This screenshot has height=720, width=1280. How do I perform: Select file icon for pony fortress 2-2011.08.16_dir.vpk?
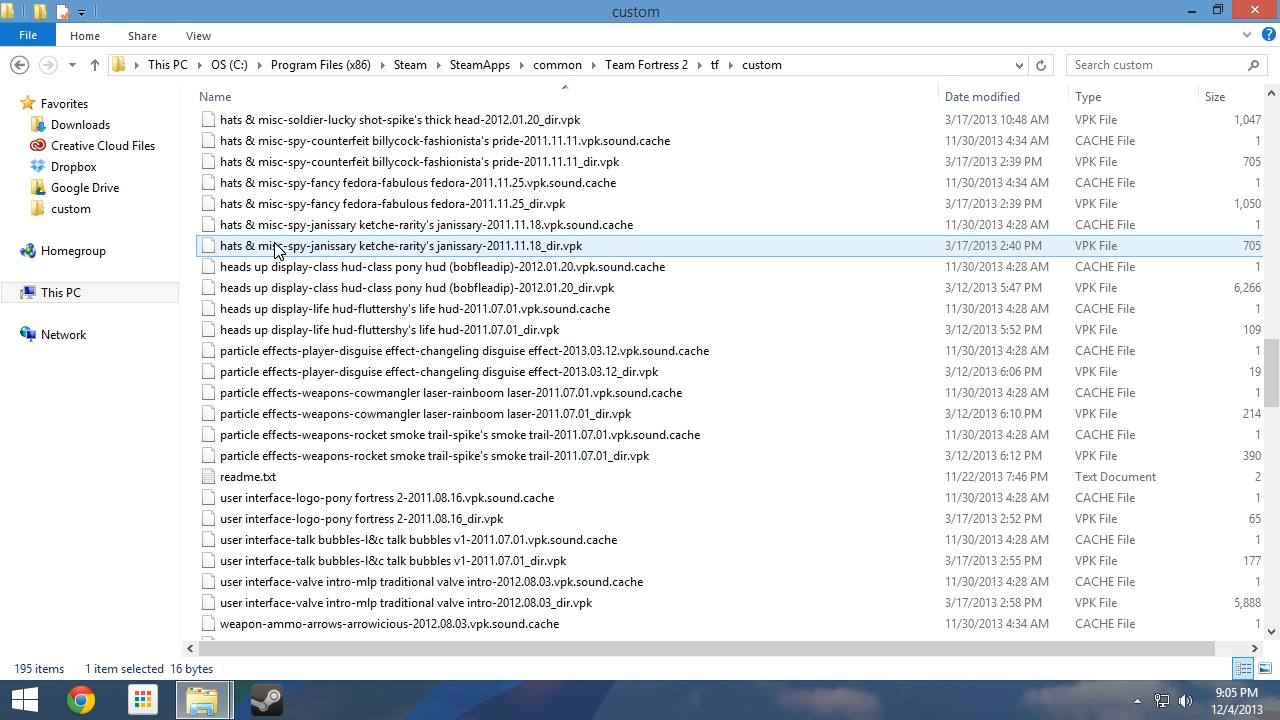tap(208, 519)
